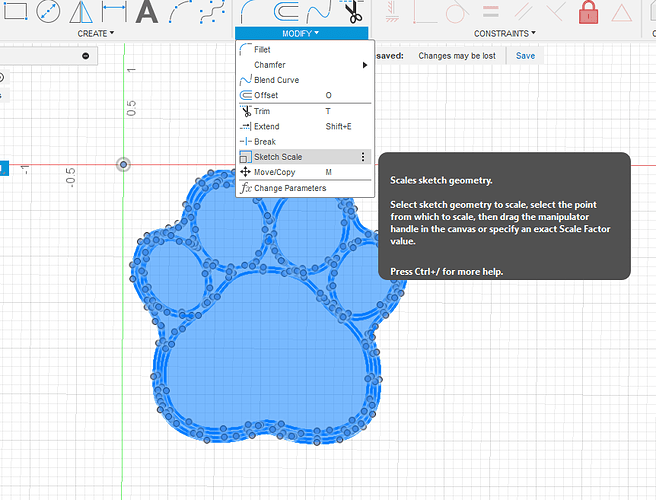
Task: Choose Break from Modify menu
Action: (x=305, y=141)
